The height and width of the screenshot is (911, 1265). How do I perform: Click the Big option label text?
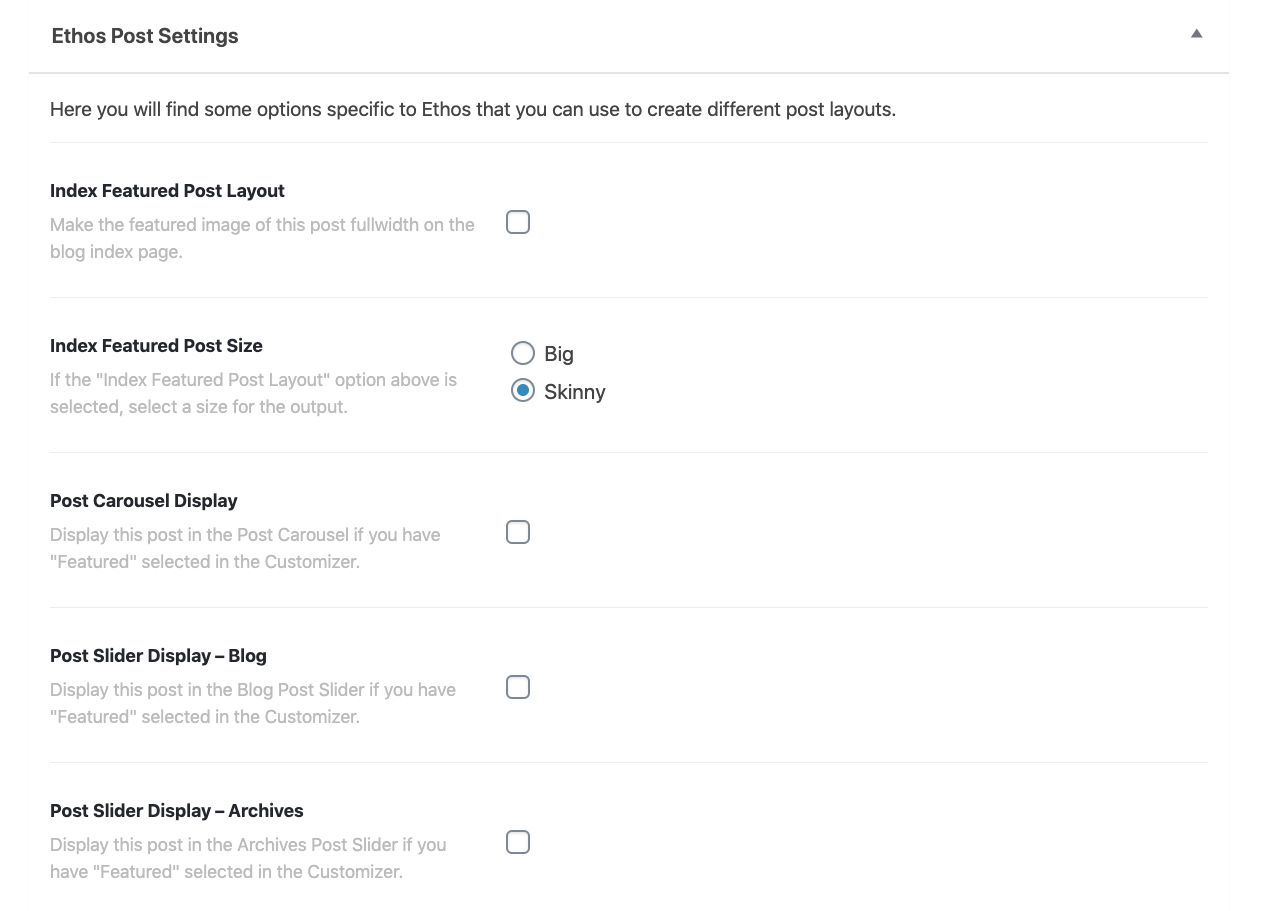pos(558,353)
